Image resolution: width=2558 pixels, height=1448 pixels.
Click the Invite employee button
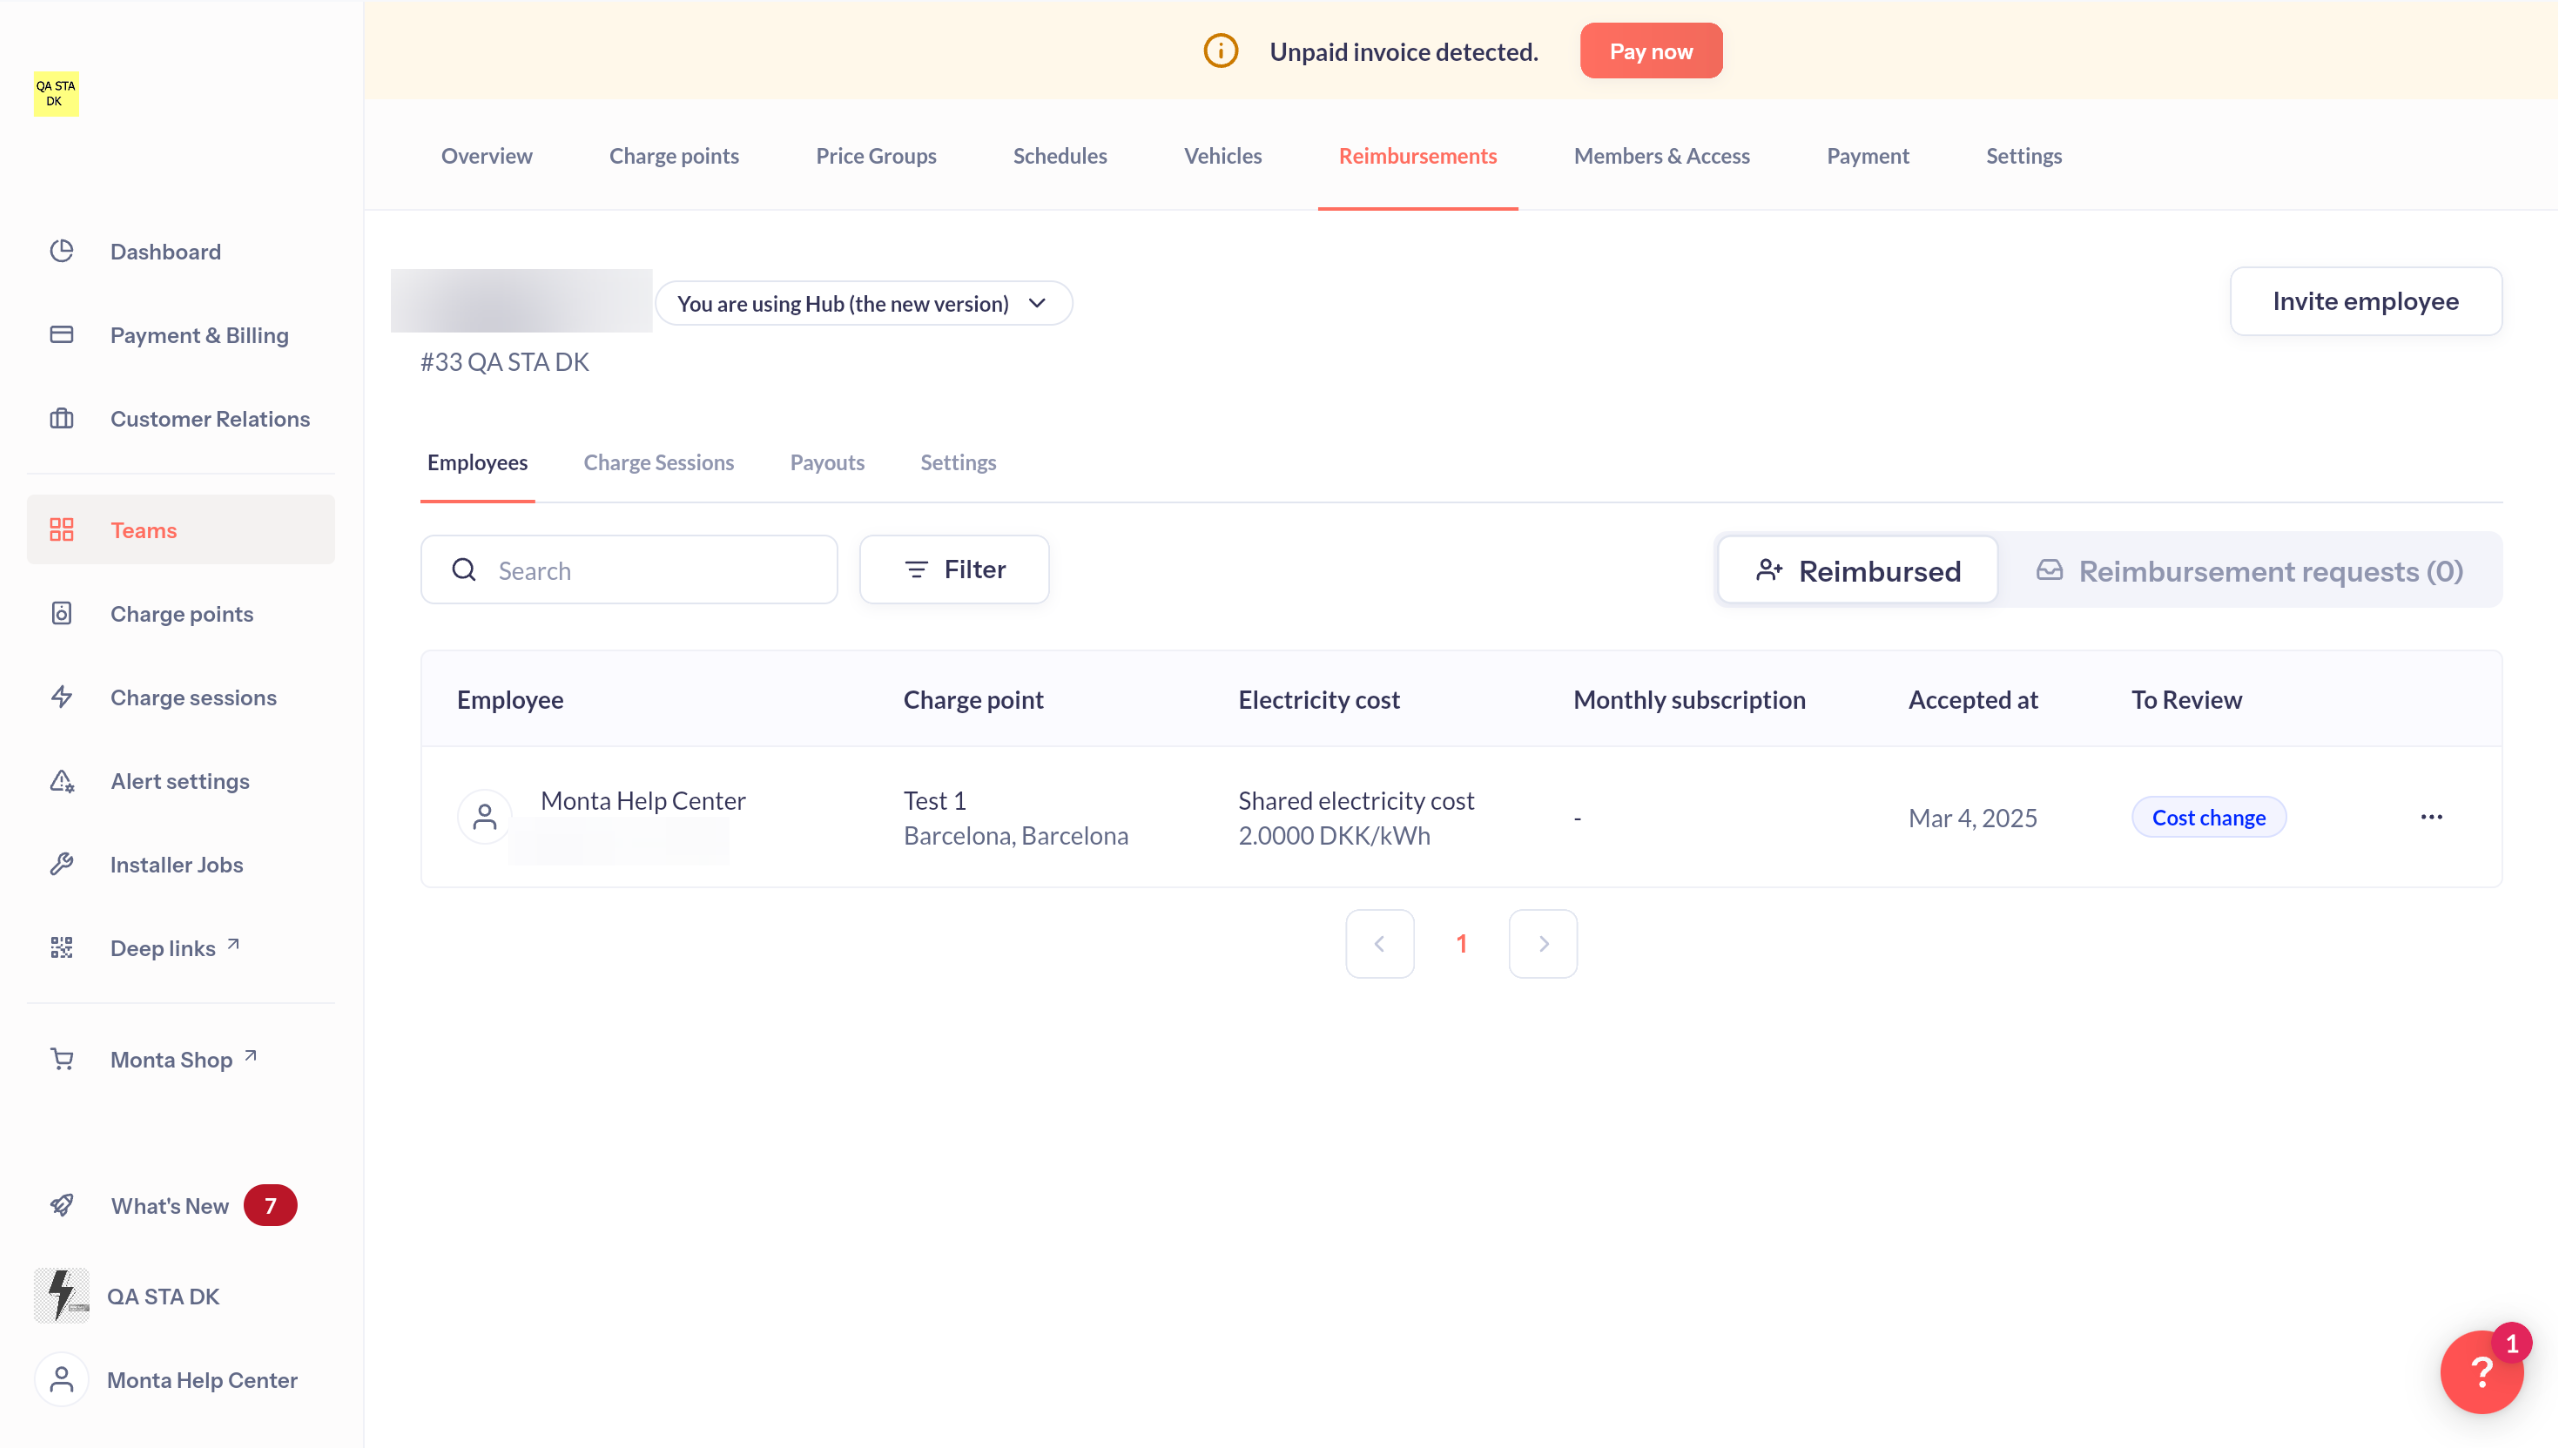(2365, 301)
